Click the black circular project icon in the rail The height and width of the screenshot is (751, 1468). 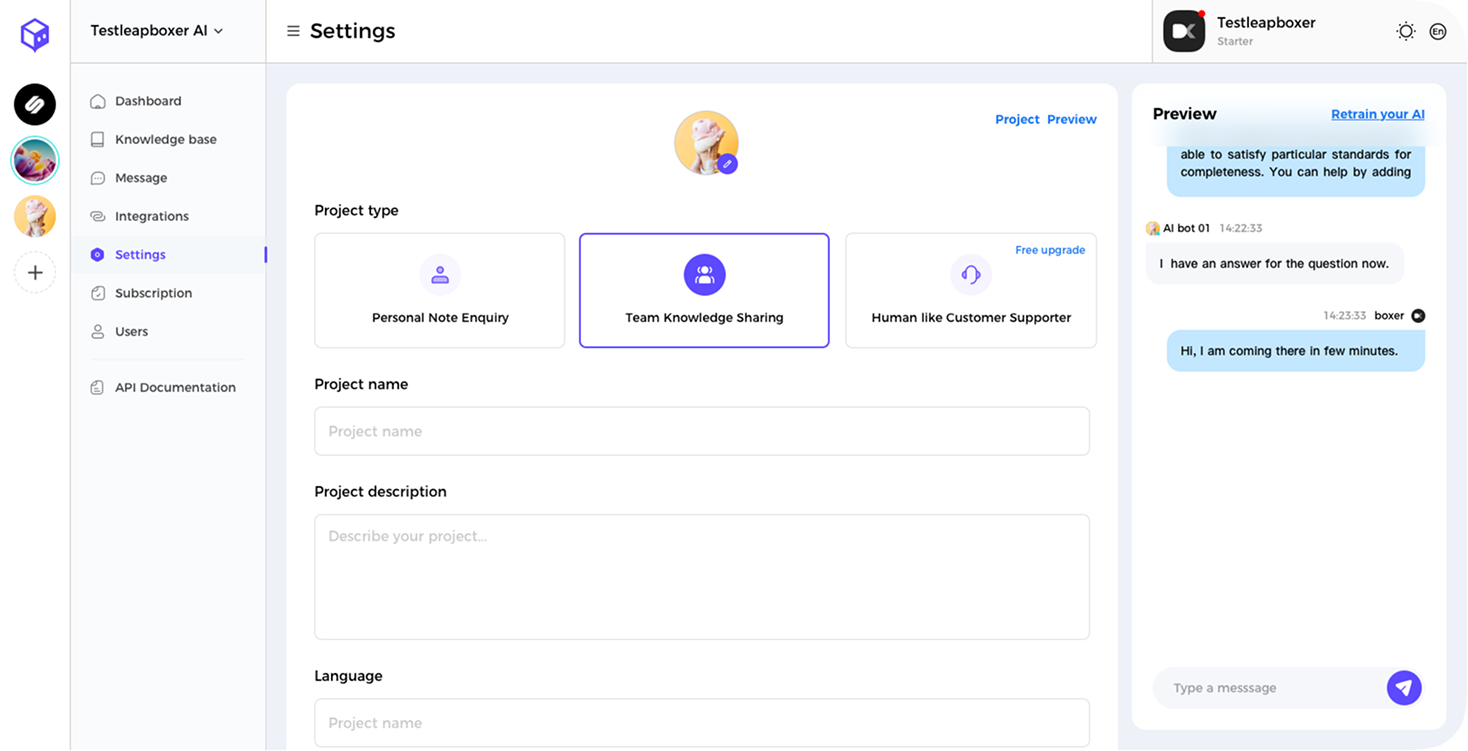[x=35, y=105]
